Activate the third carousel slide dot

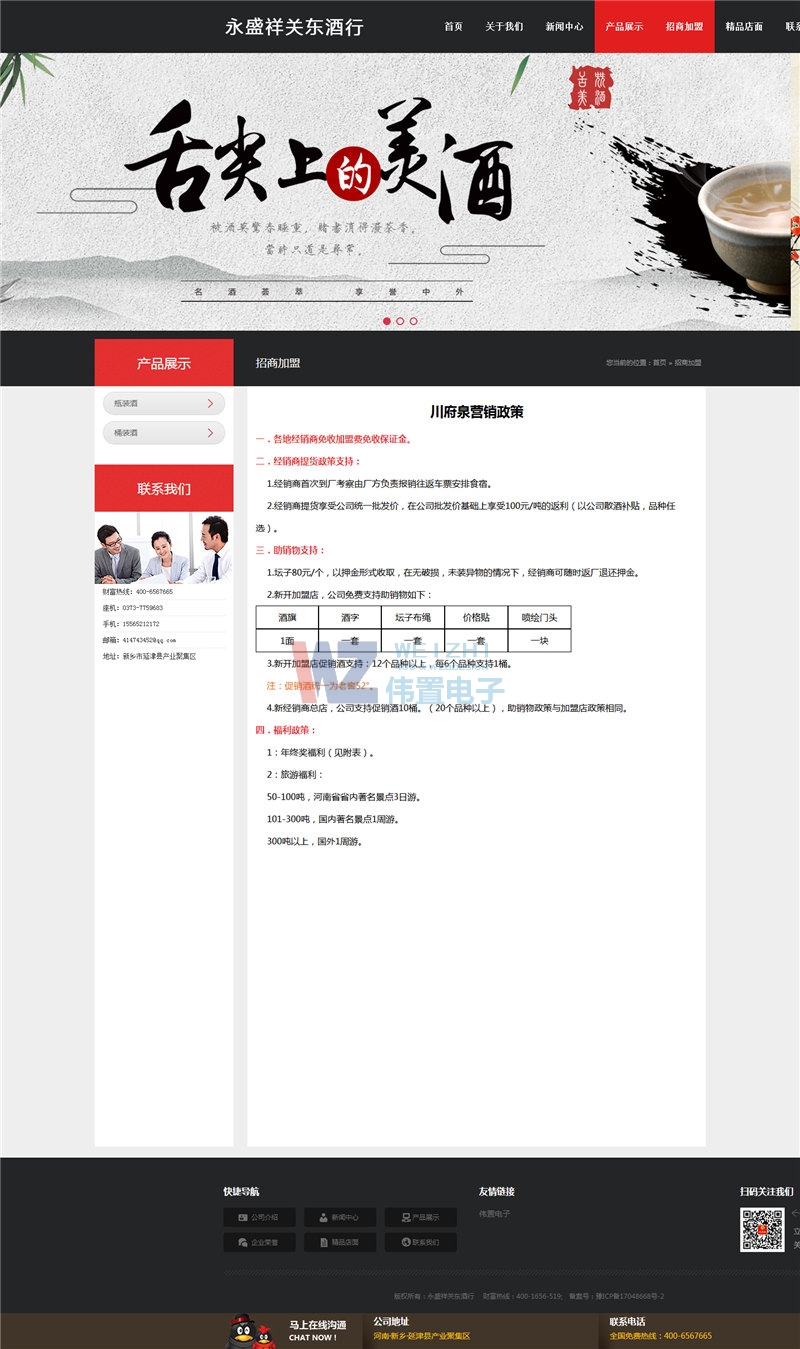tap(411, 322)
